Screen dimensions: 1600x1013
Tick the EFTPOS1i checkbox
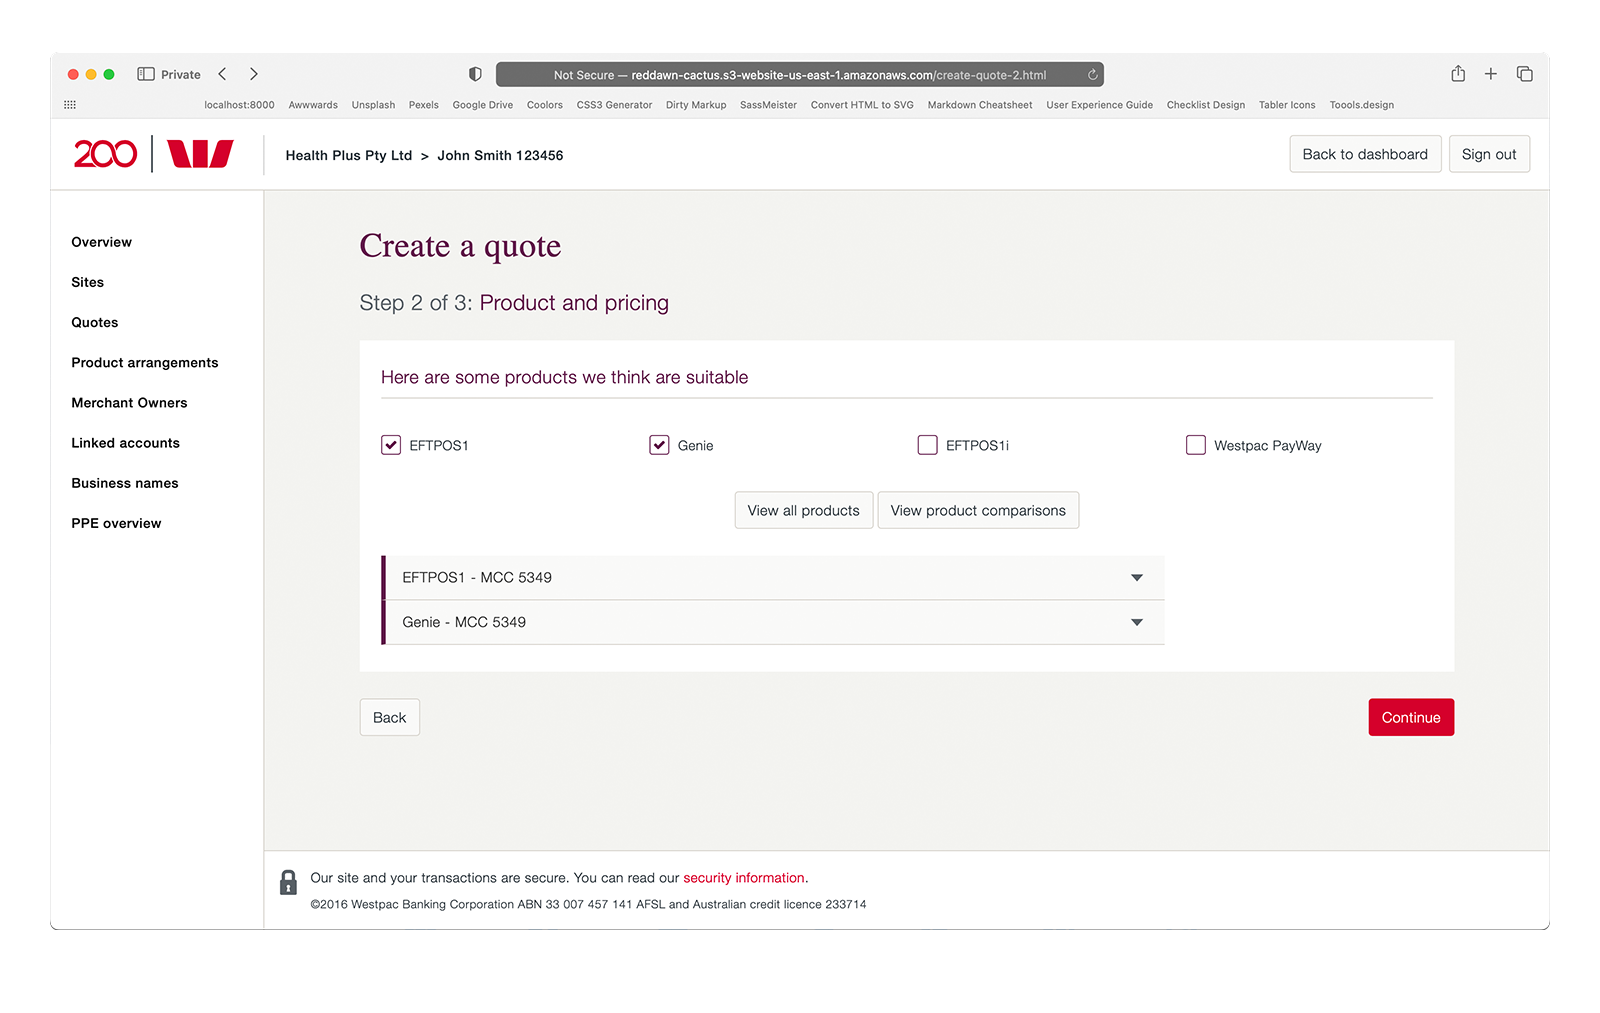[x=927, y=445]
